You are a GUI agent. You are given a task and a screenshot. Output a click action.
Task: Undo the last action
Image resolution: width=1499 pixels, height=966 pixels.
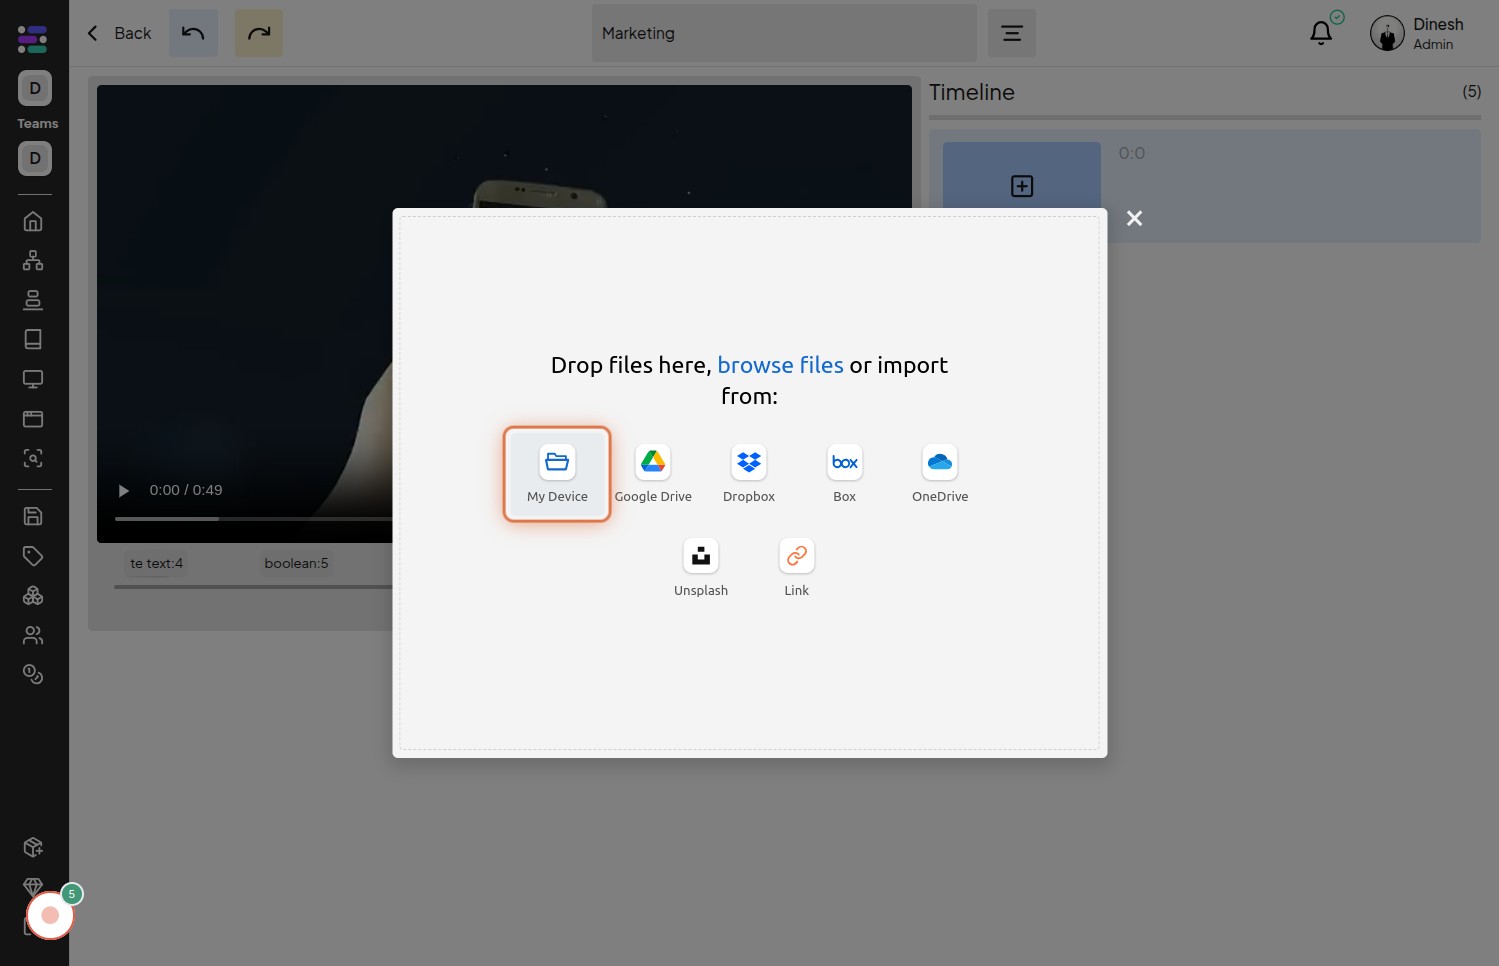point(193,33)
